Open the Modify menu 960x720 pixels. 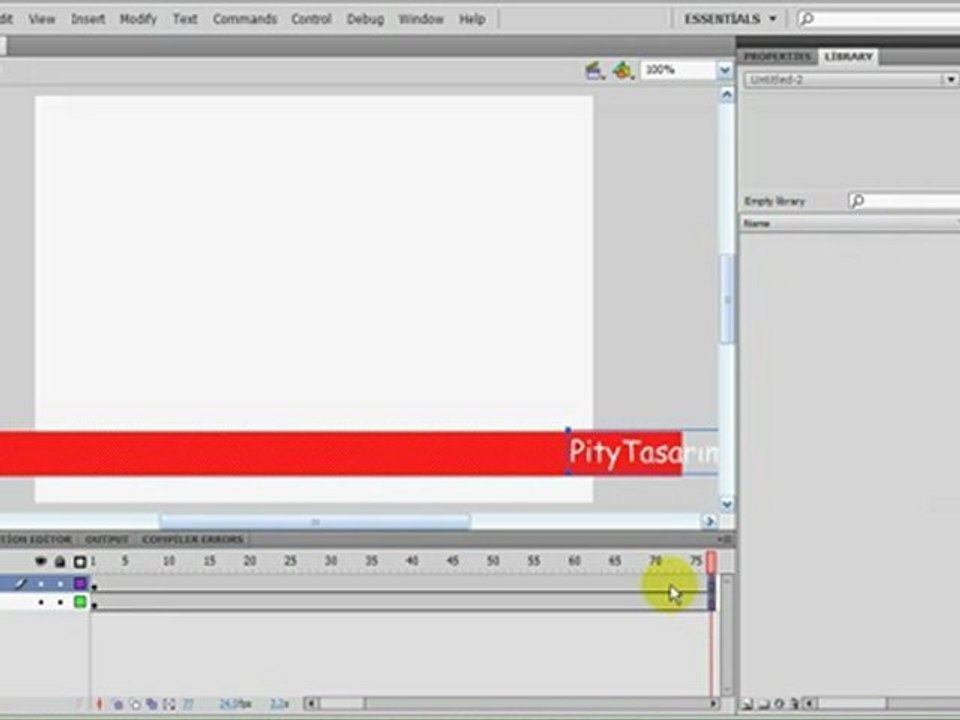click(138, 19)
